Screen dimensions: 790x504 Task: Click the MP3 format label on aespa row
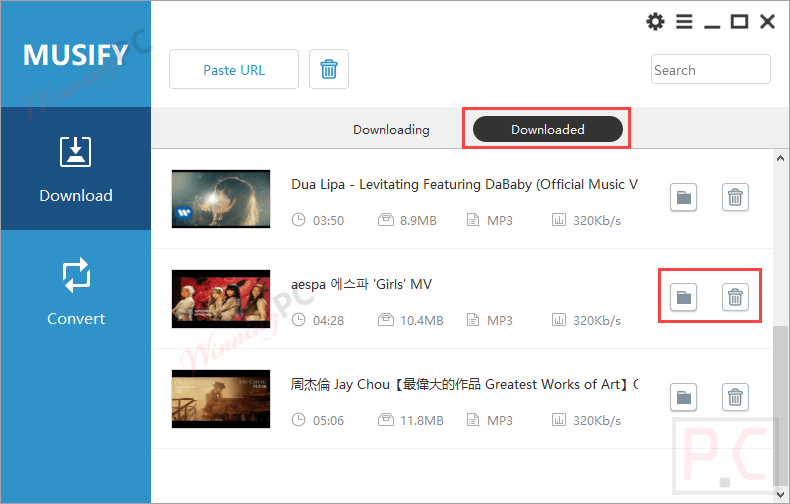click(x=500, y=321)
